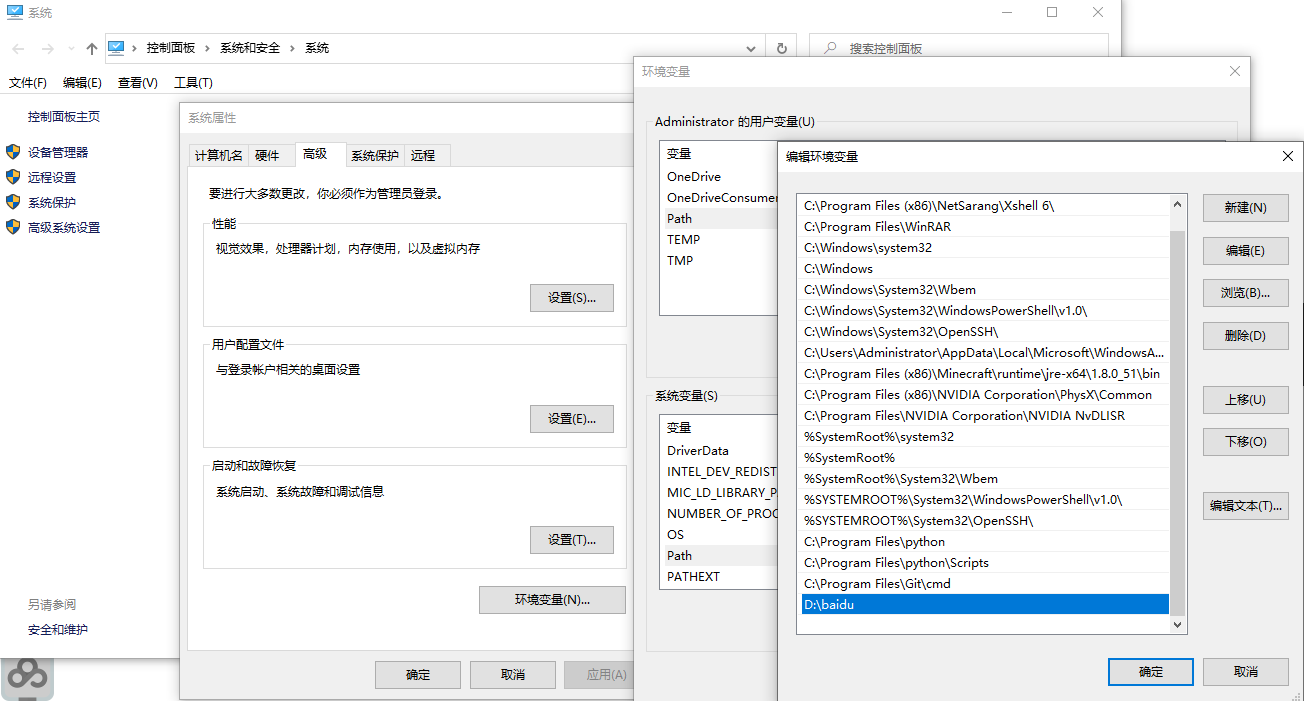The image size is (1304, 701).
Task: Open the 工具(T) menu
Action: pos(193,83)
